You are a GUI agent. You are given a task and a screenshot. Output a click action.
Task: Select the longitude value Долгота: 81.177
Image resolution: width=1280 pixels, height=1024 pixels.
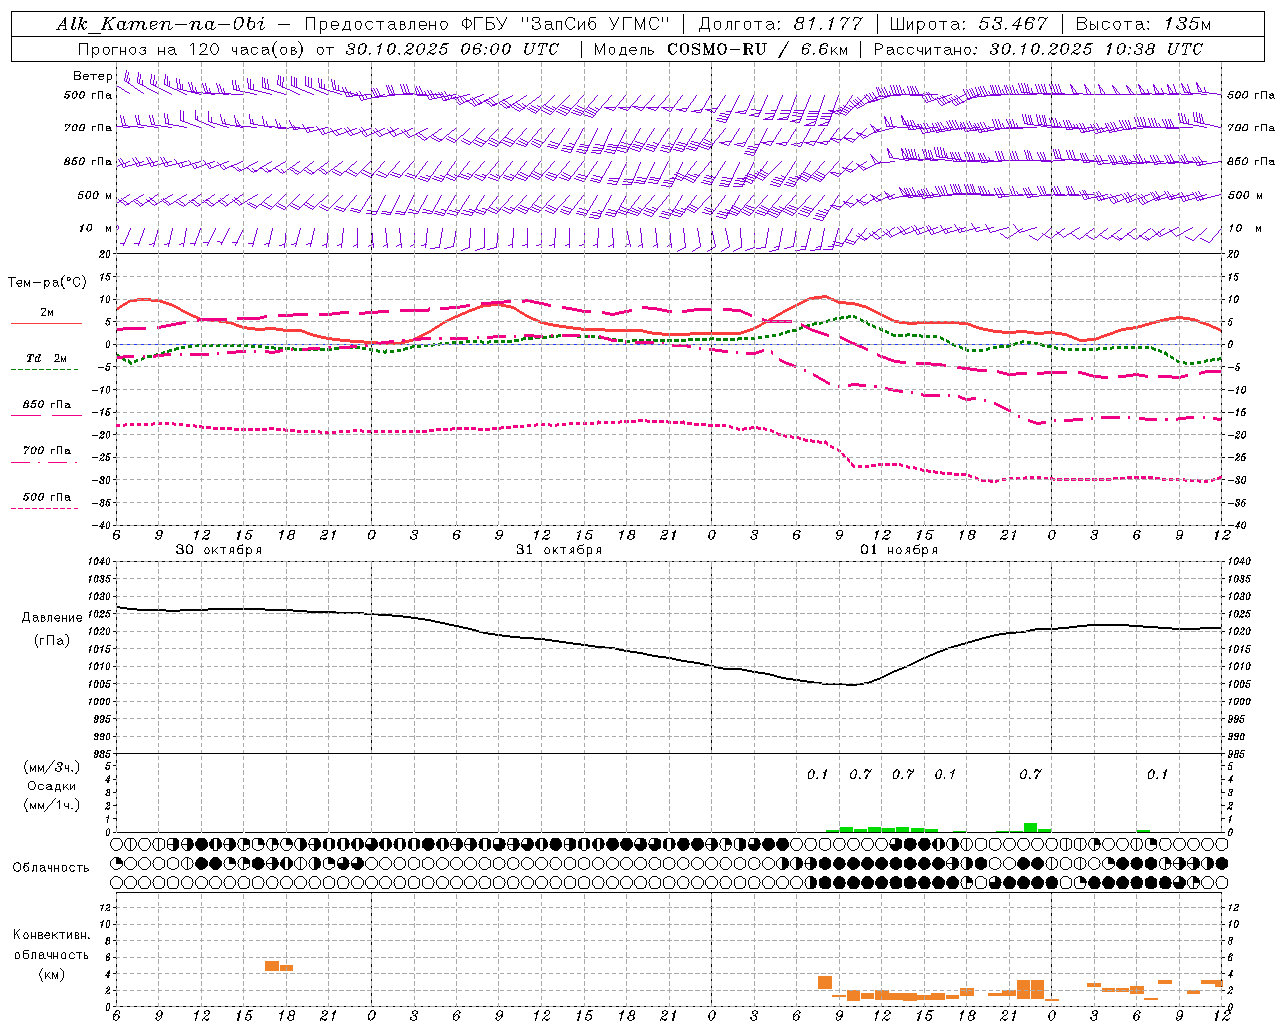(781, 24)
